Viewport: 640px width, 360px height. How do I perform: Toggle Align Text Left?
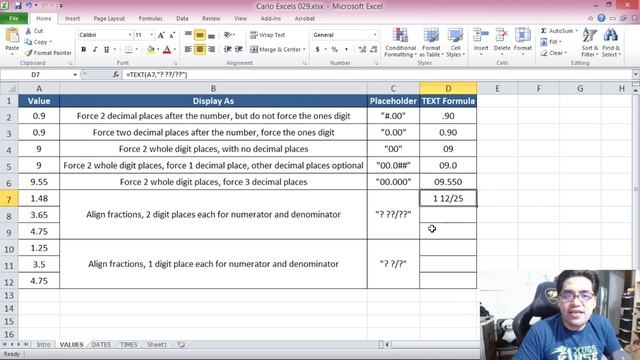pyautogui.click(x=188, y=49)
